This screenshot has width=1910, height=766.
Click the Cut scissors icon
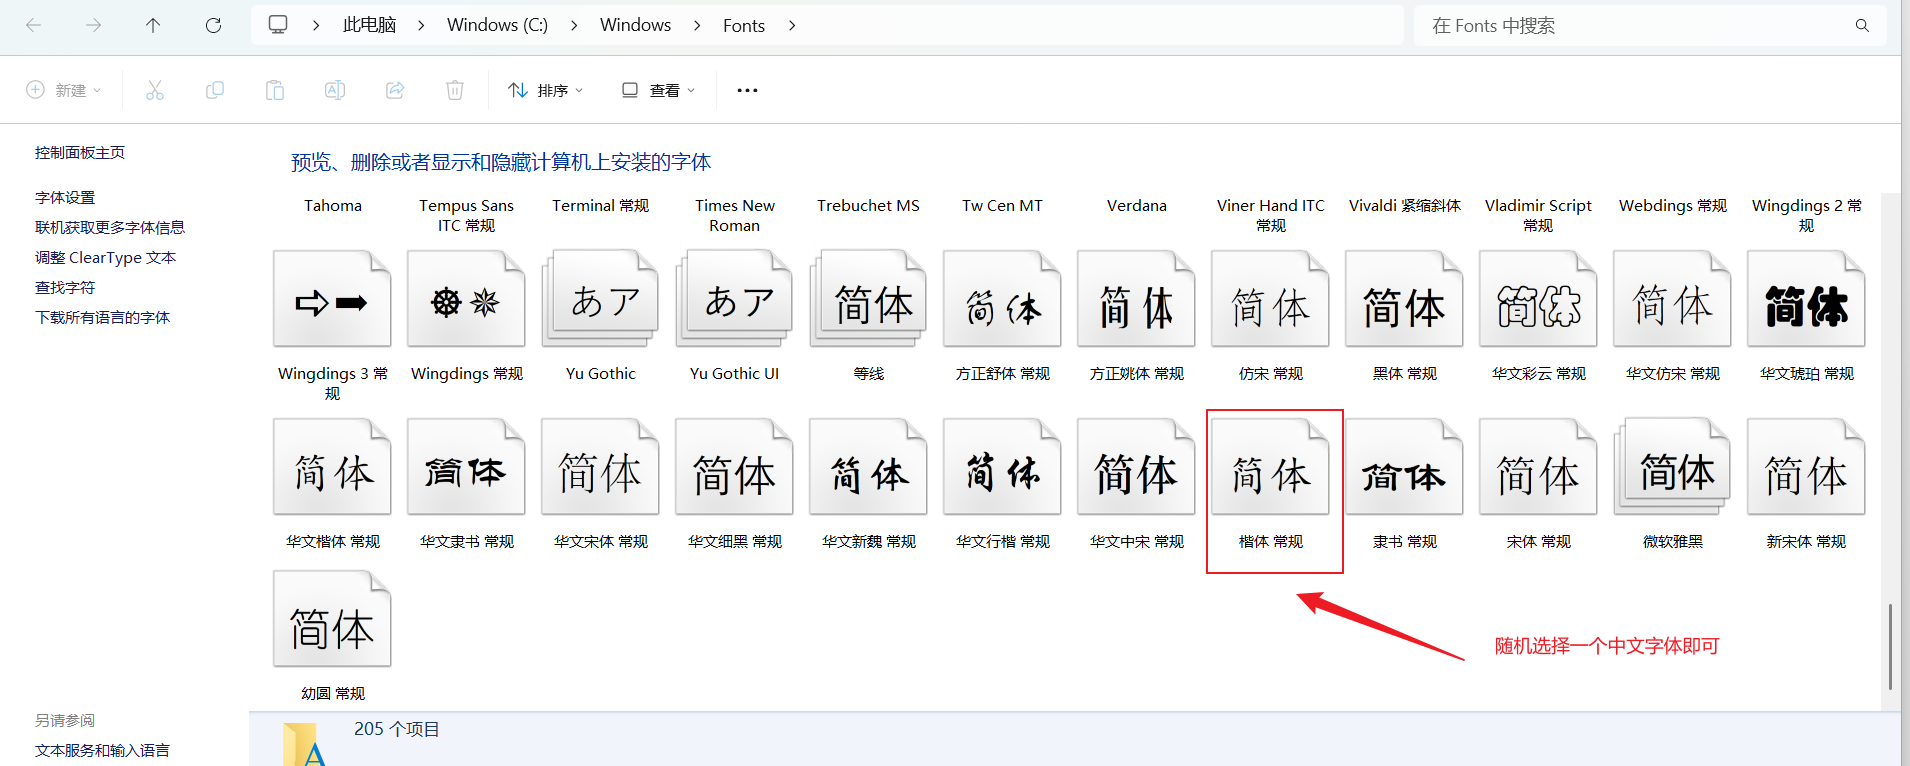click(155, 90)
